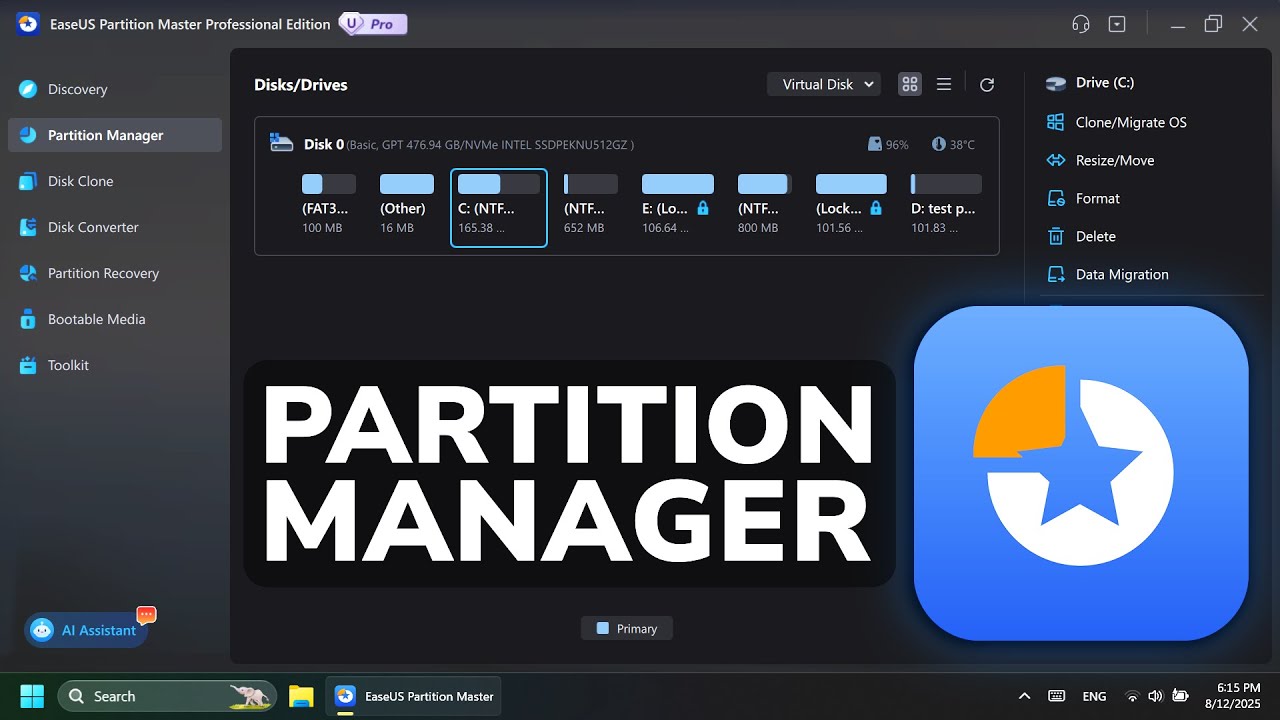Click the ENG language indicator
This screenshot has width=1280, height=720.
(1094, 696)
